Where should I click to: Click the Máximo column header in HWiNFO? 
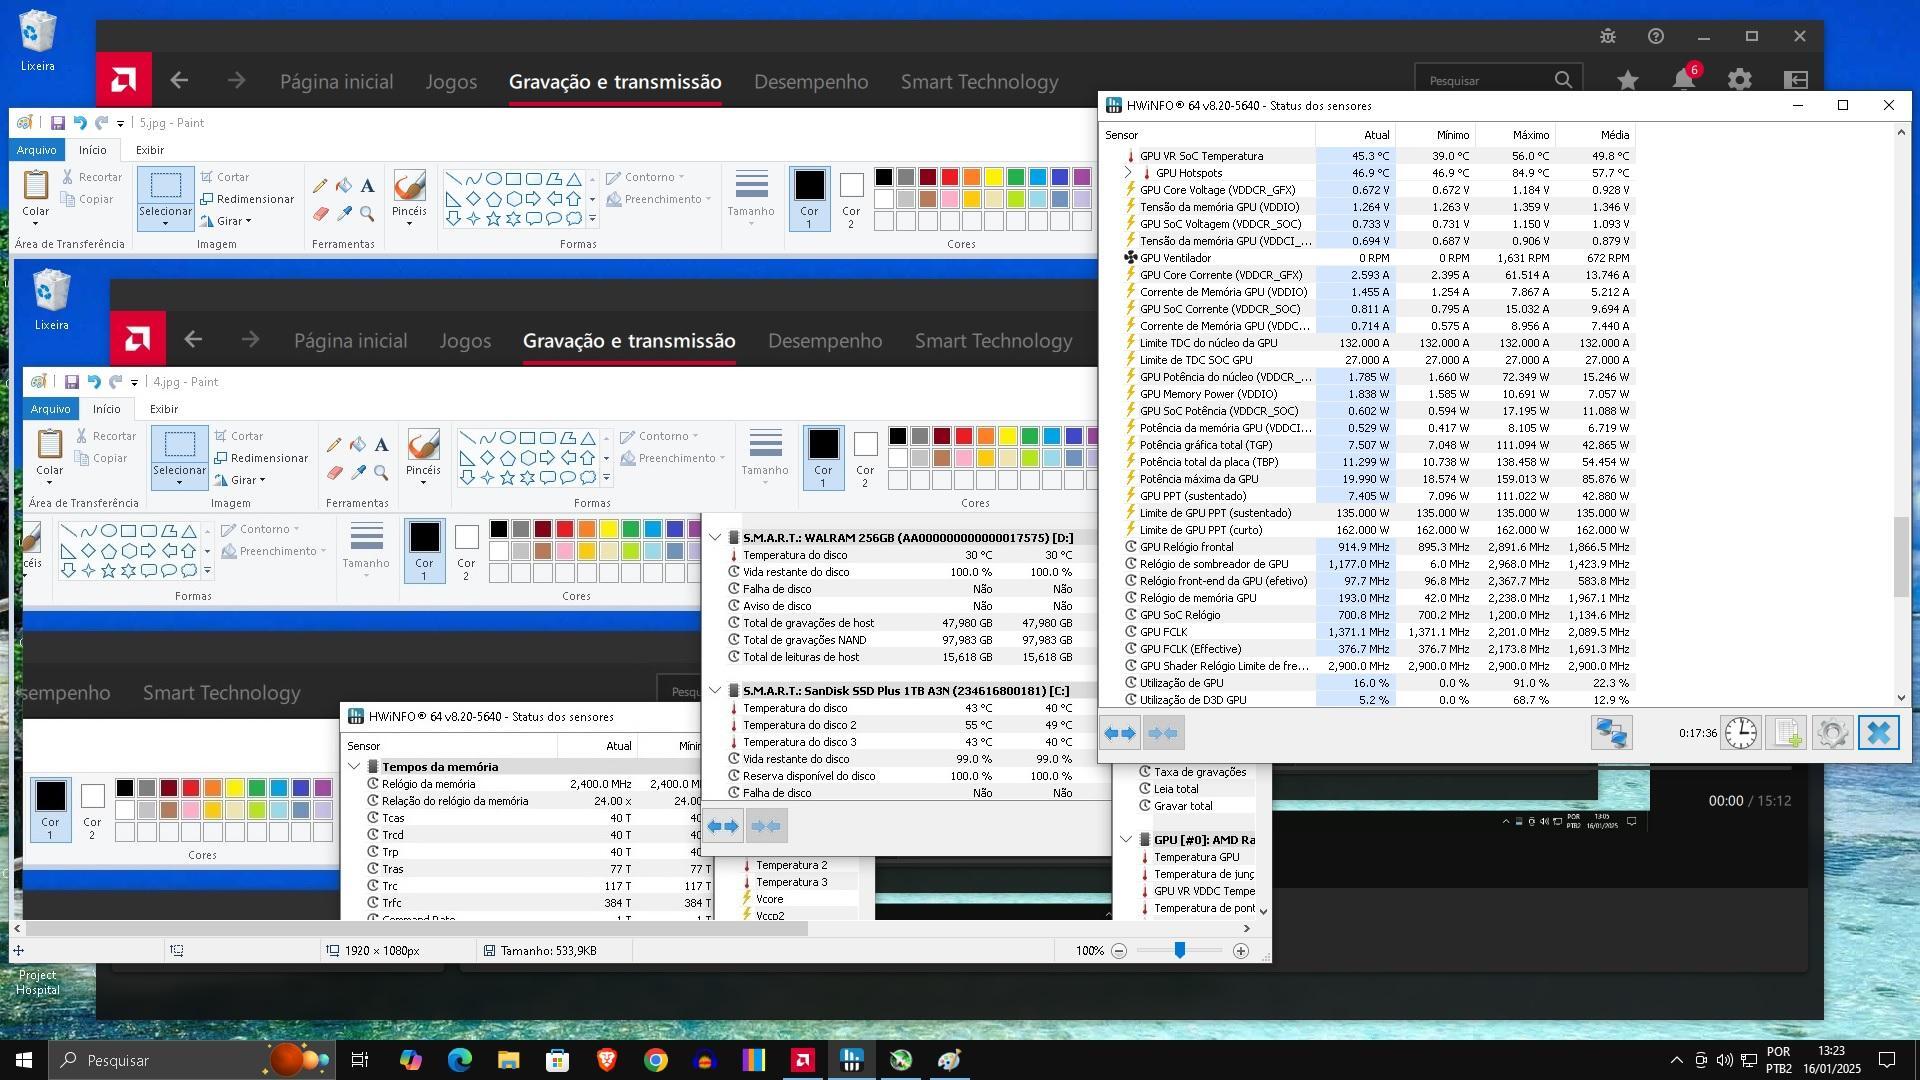pyautogui.click(x=1515, y=135)
